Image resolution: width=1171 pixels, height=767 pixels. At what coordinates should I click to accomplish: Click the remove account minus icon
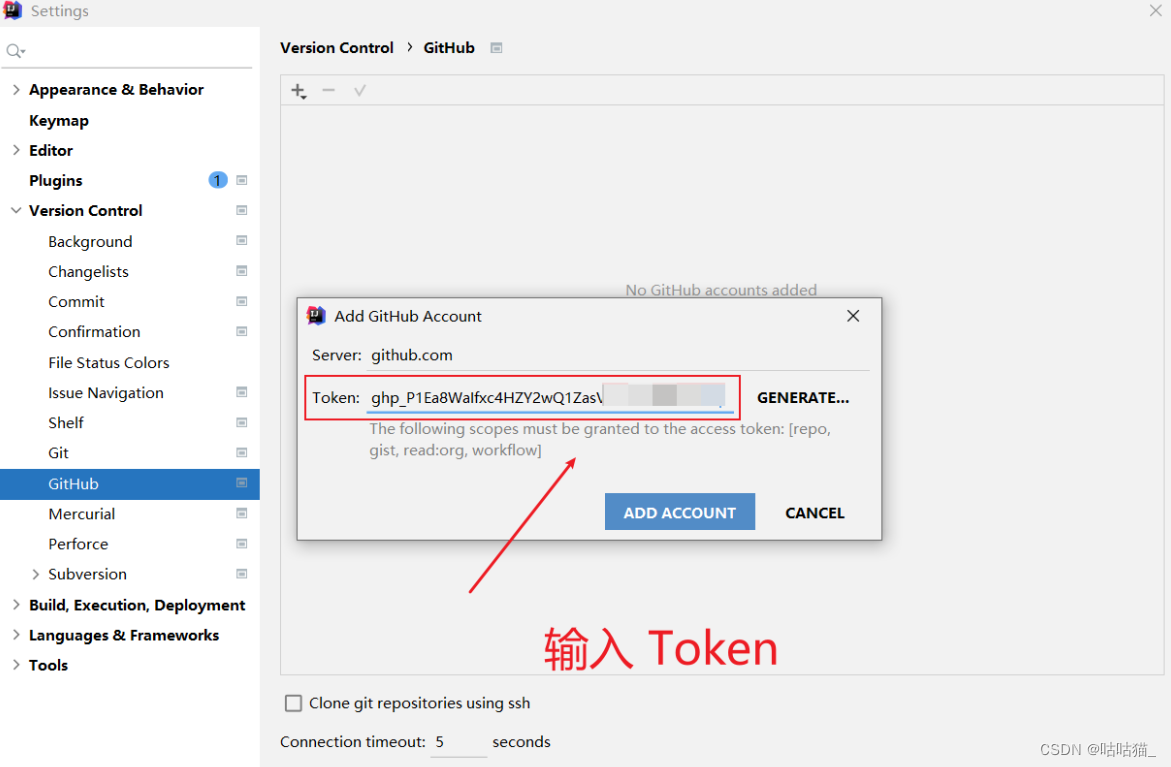pyautogui.click(x=329, y=90)
